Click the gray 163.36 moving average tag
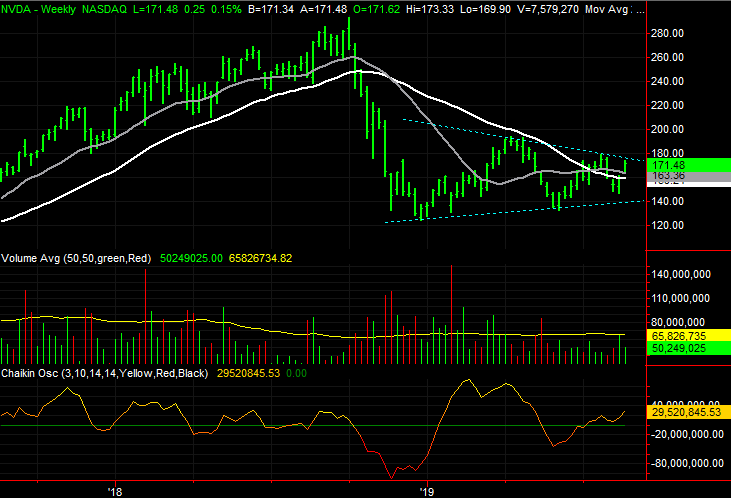This screenshot has height=498, width=731. point(690,176)
